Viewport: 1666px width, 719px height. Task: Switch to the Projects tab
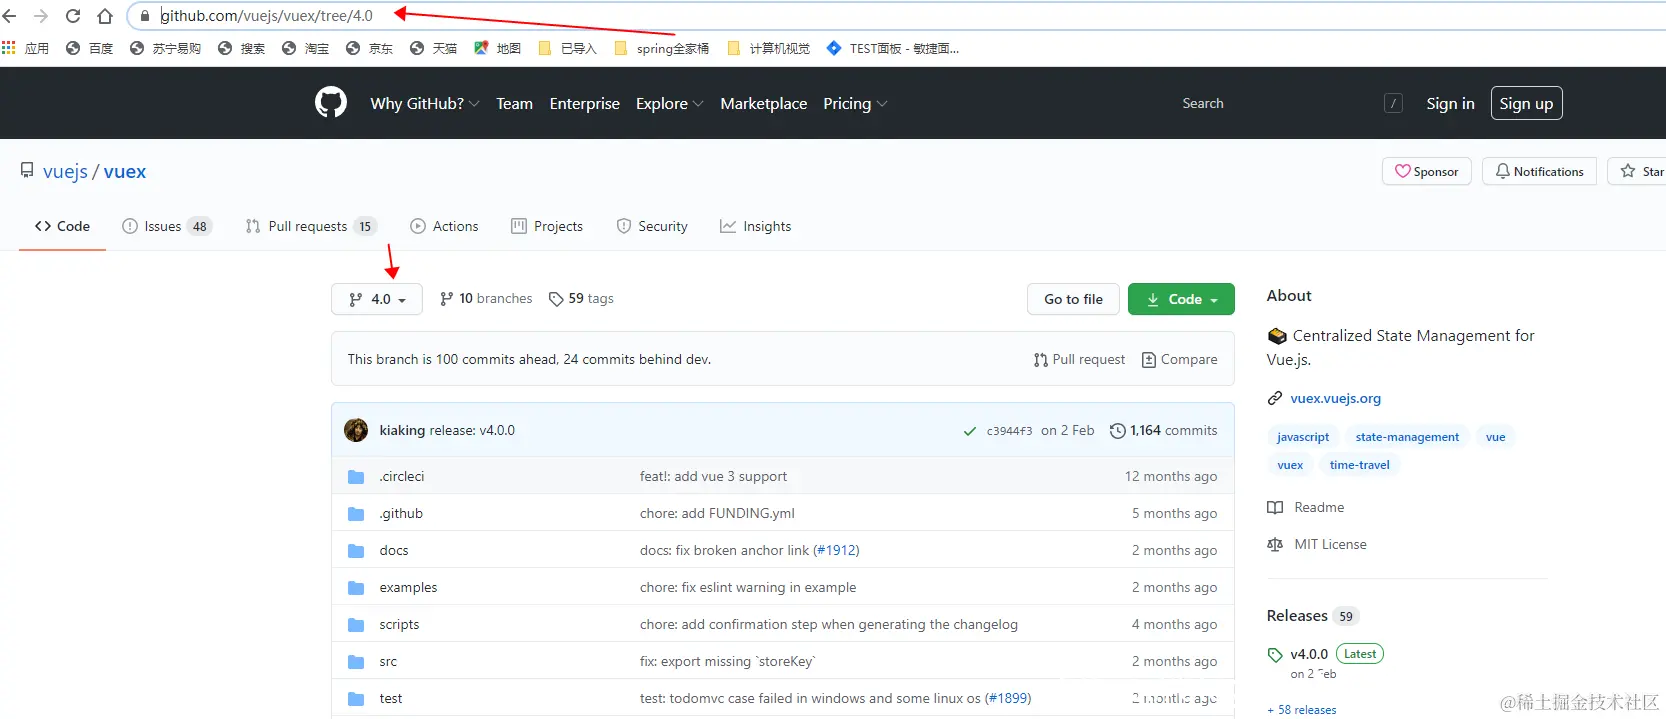click(547, 227)
